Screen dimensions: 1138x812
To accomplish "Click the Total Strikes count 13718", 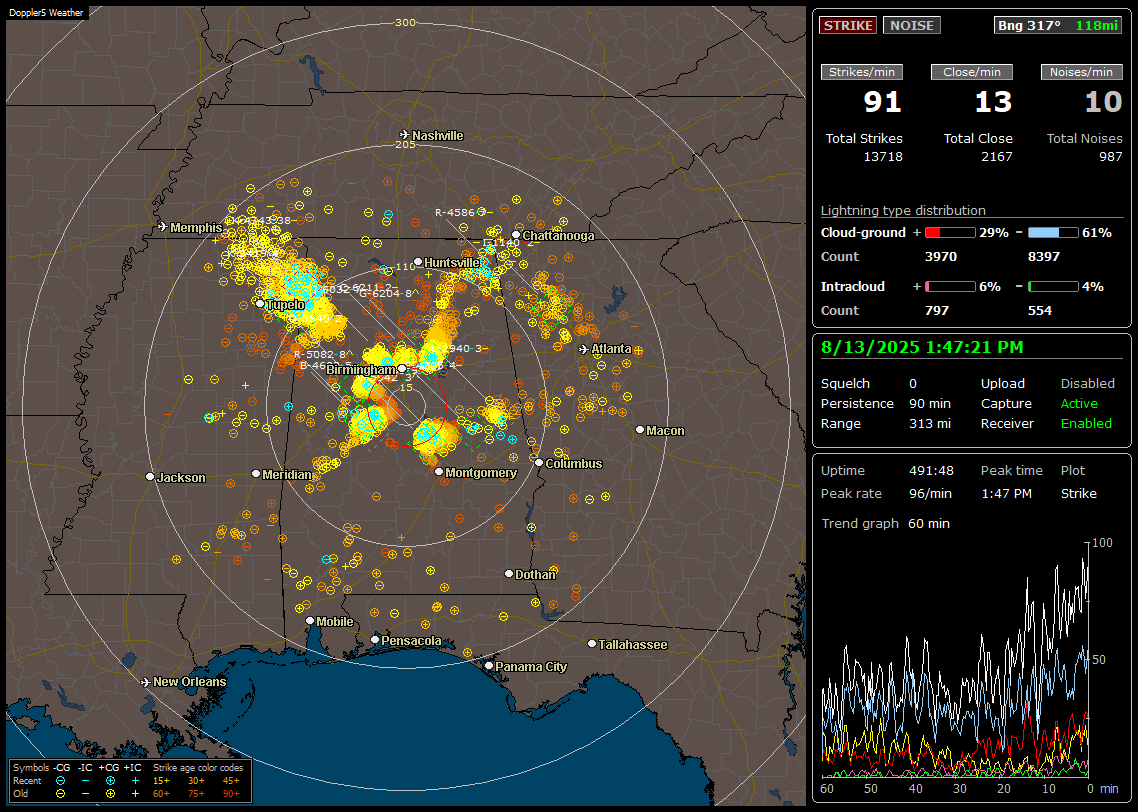I will pos(883,157).
